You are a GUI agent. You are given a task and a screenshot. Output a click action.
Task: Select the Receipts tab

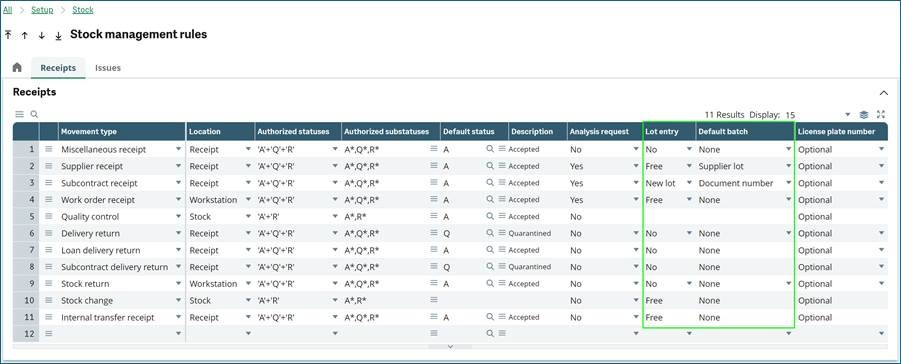coord(58,67)
